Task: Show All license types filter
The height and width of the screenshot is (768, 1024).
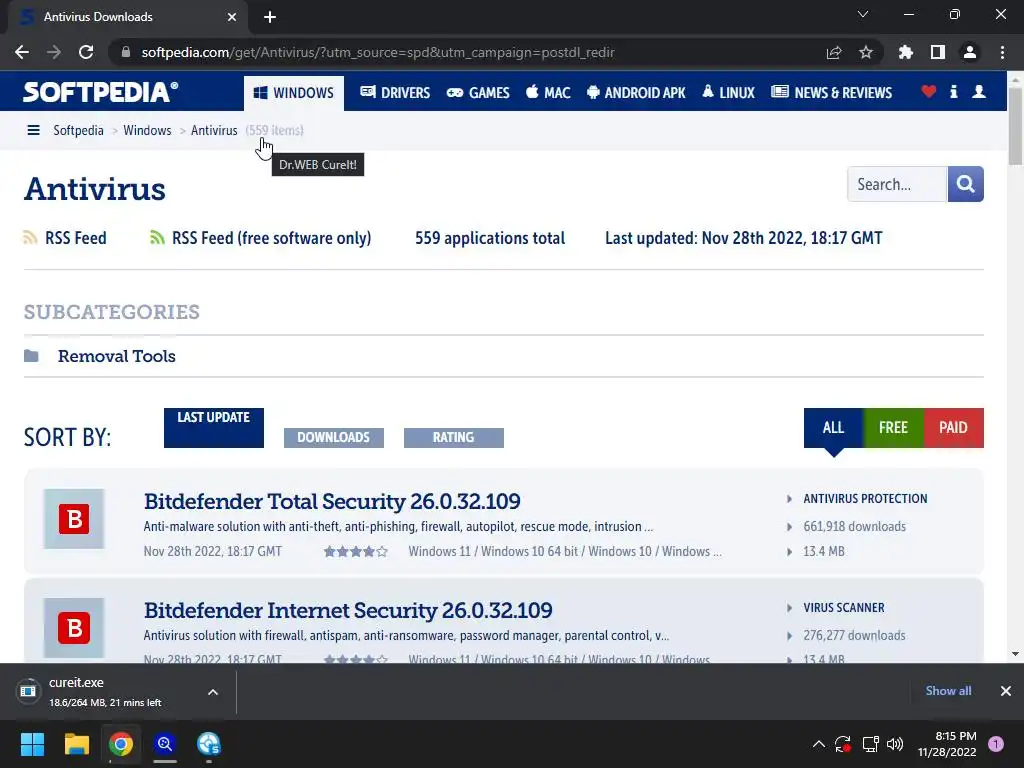Action: click(833, 428)
